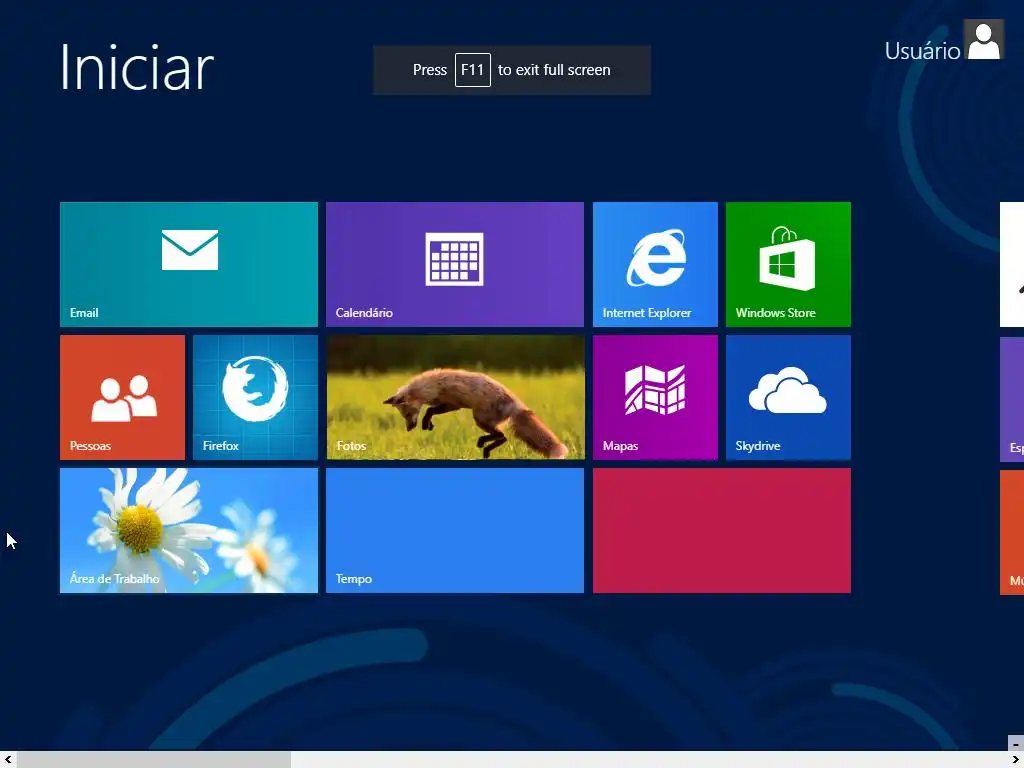Launch the Internet Explorer tile
The height and width of the screenshot is (768, 1024).
click(x=655, y=264)
